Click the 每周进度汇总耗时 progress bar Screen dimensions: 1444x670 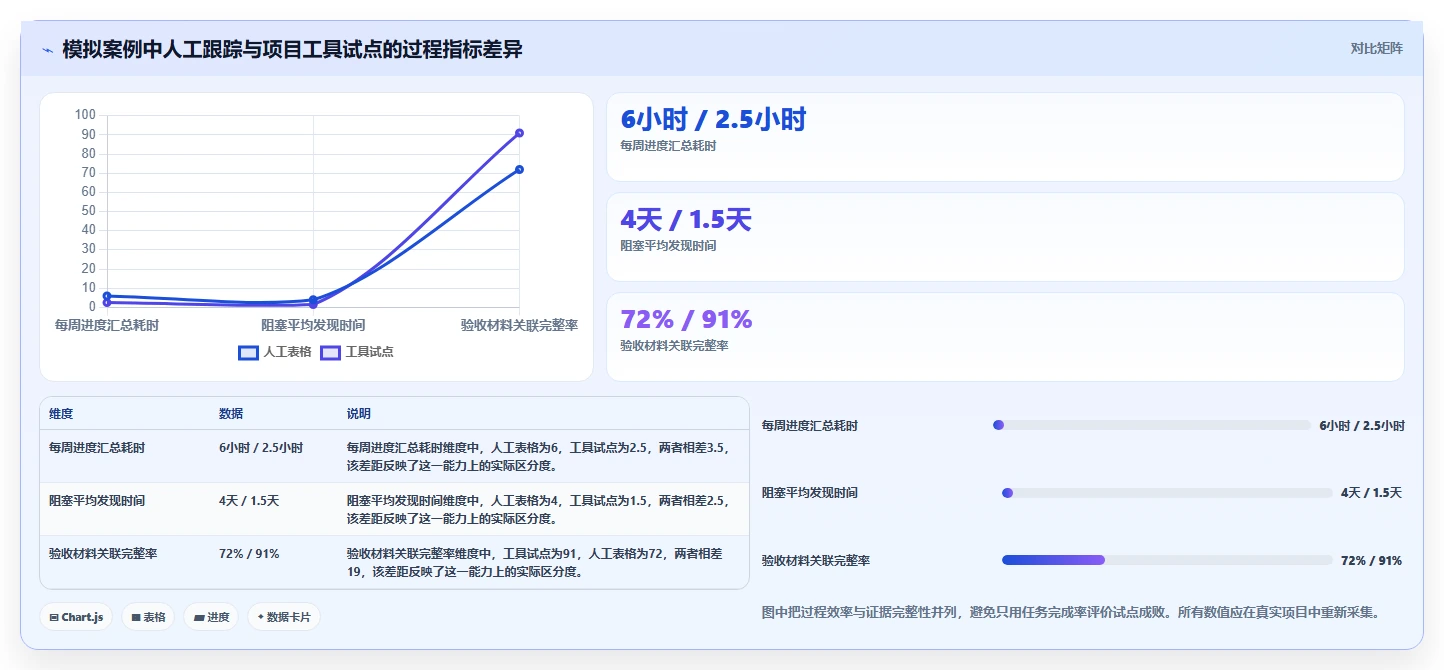point(1151,425)
